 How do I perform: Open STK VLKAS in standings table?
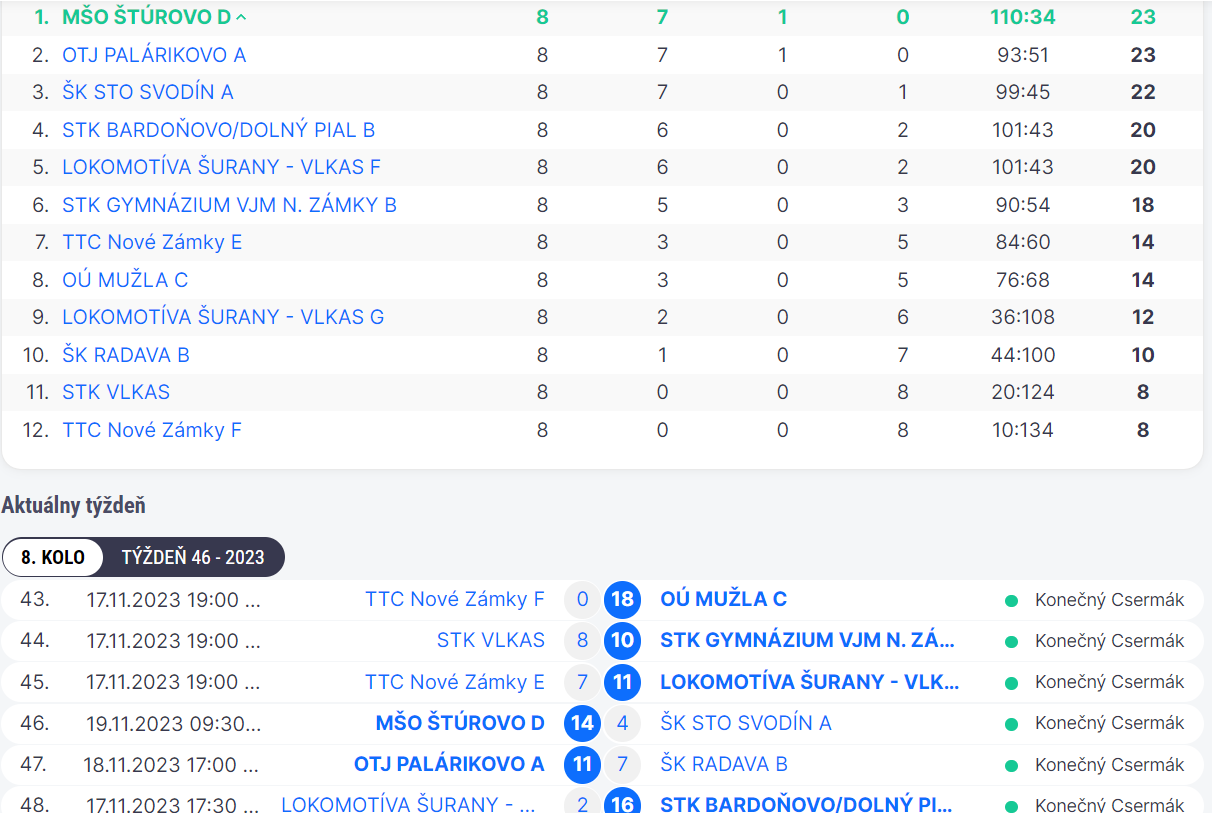tap(116, 392)
